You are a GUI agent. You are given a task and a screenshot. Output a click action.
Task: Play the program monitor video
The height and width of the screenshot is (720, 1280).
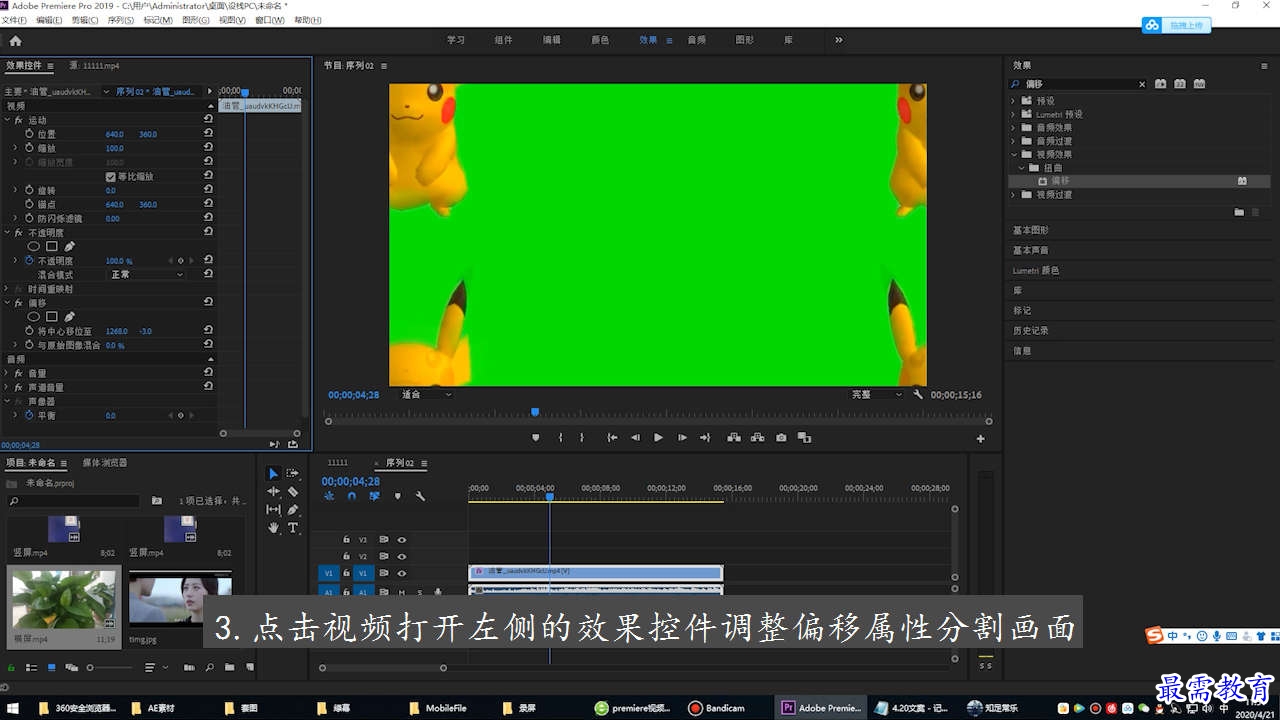tap(658, 437)
